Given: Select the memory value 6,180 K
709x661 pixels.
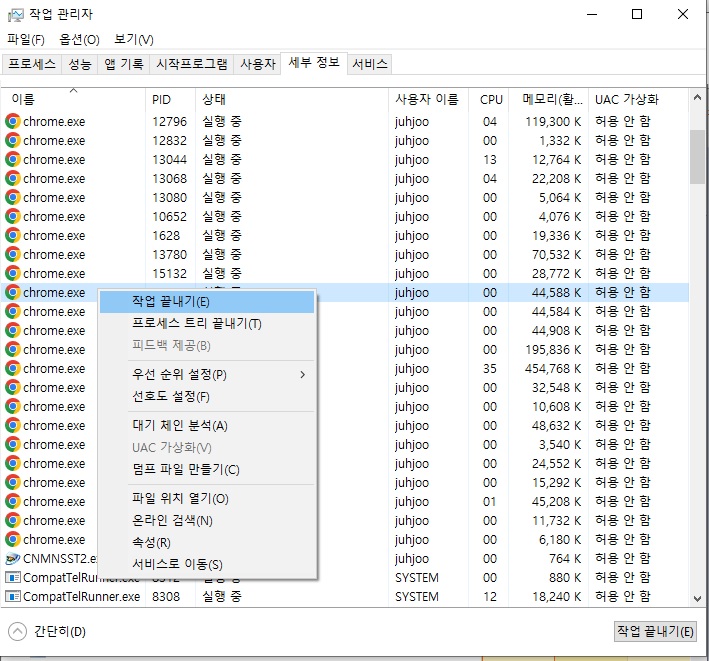Looking at the screenshot, I should tap(560, 539).
